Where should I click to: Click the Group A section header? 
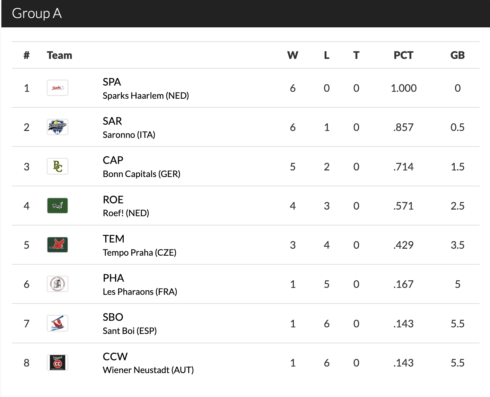(37, 14)
